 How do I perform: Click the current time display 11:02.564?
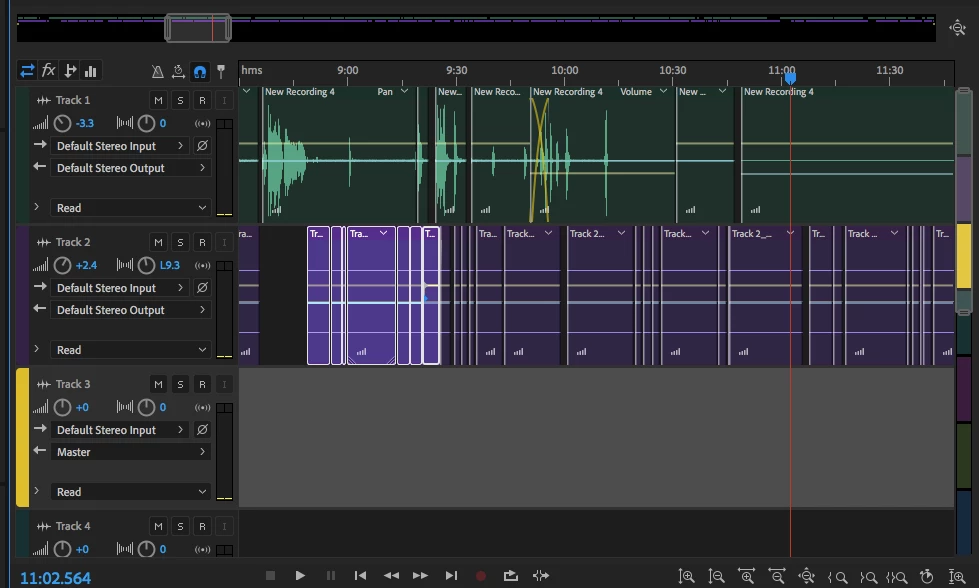click(56, 578)
